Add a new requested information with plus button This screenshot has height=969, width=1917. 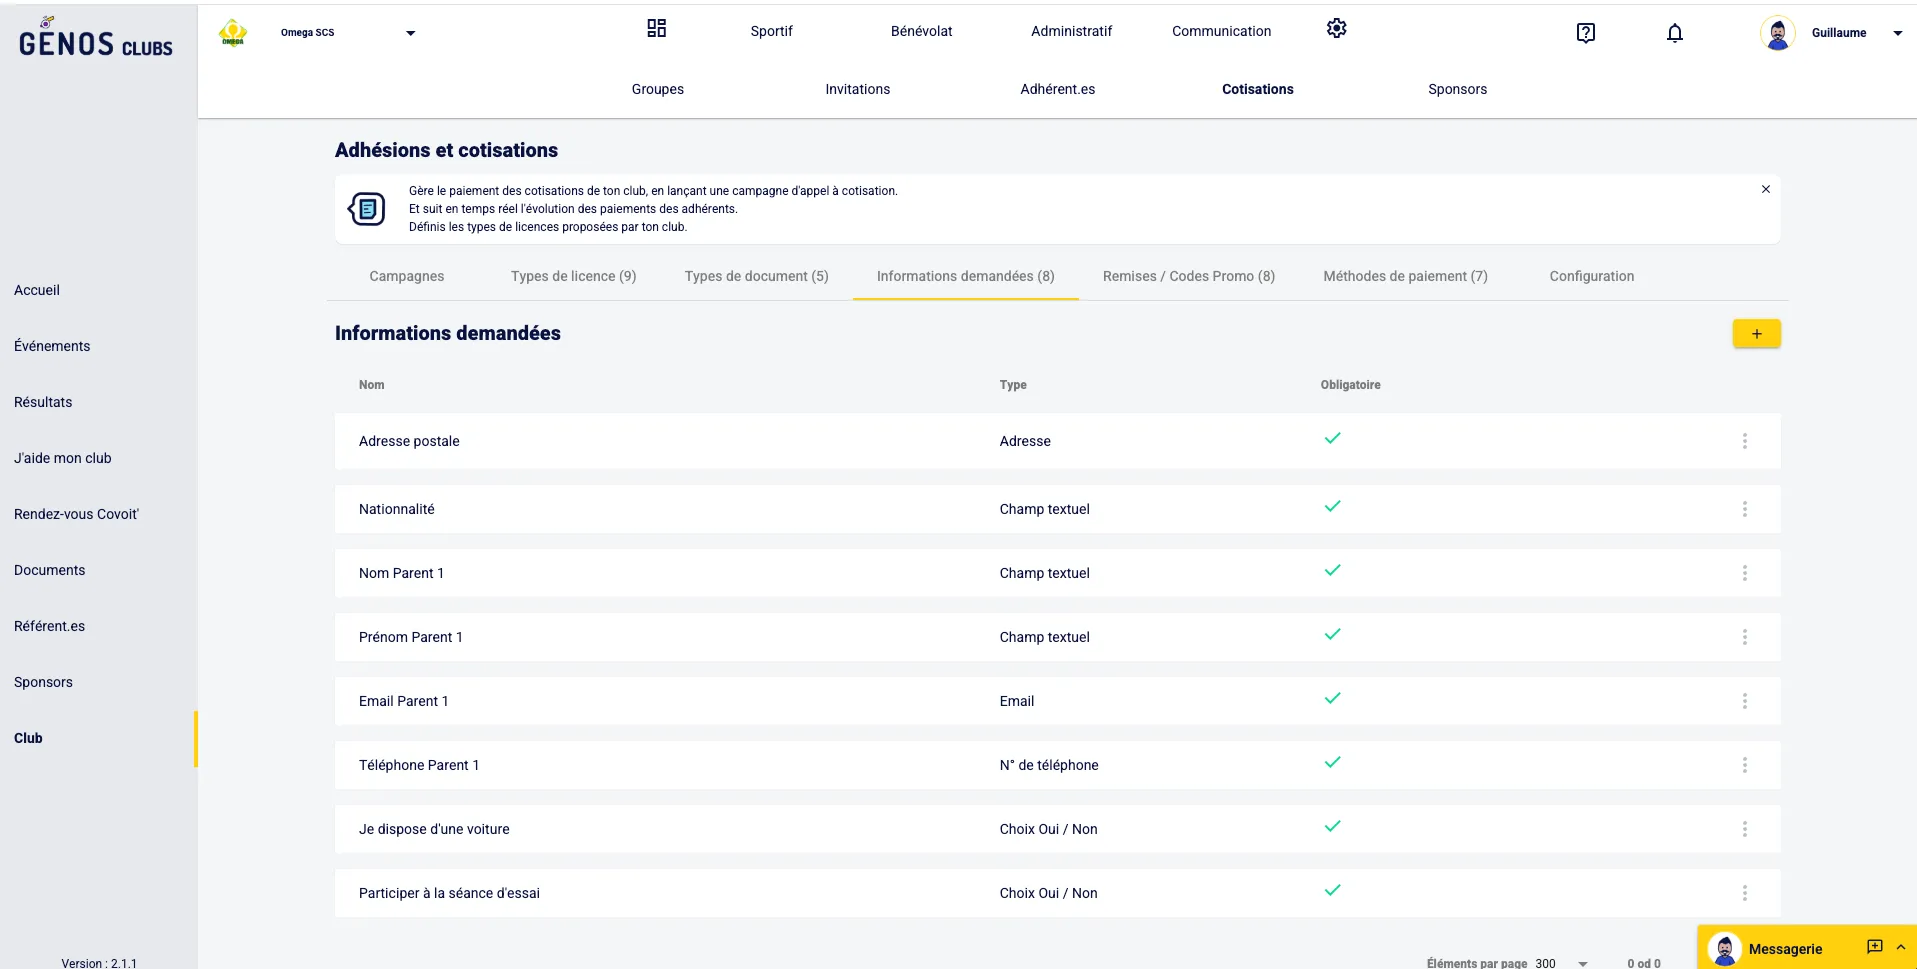[1755, 334]
